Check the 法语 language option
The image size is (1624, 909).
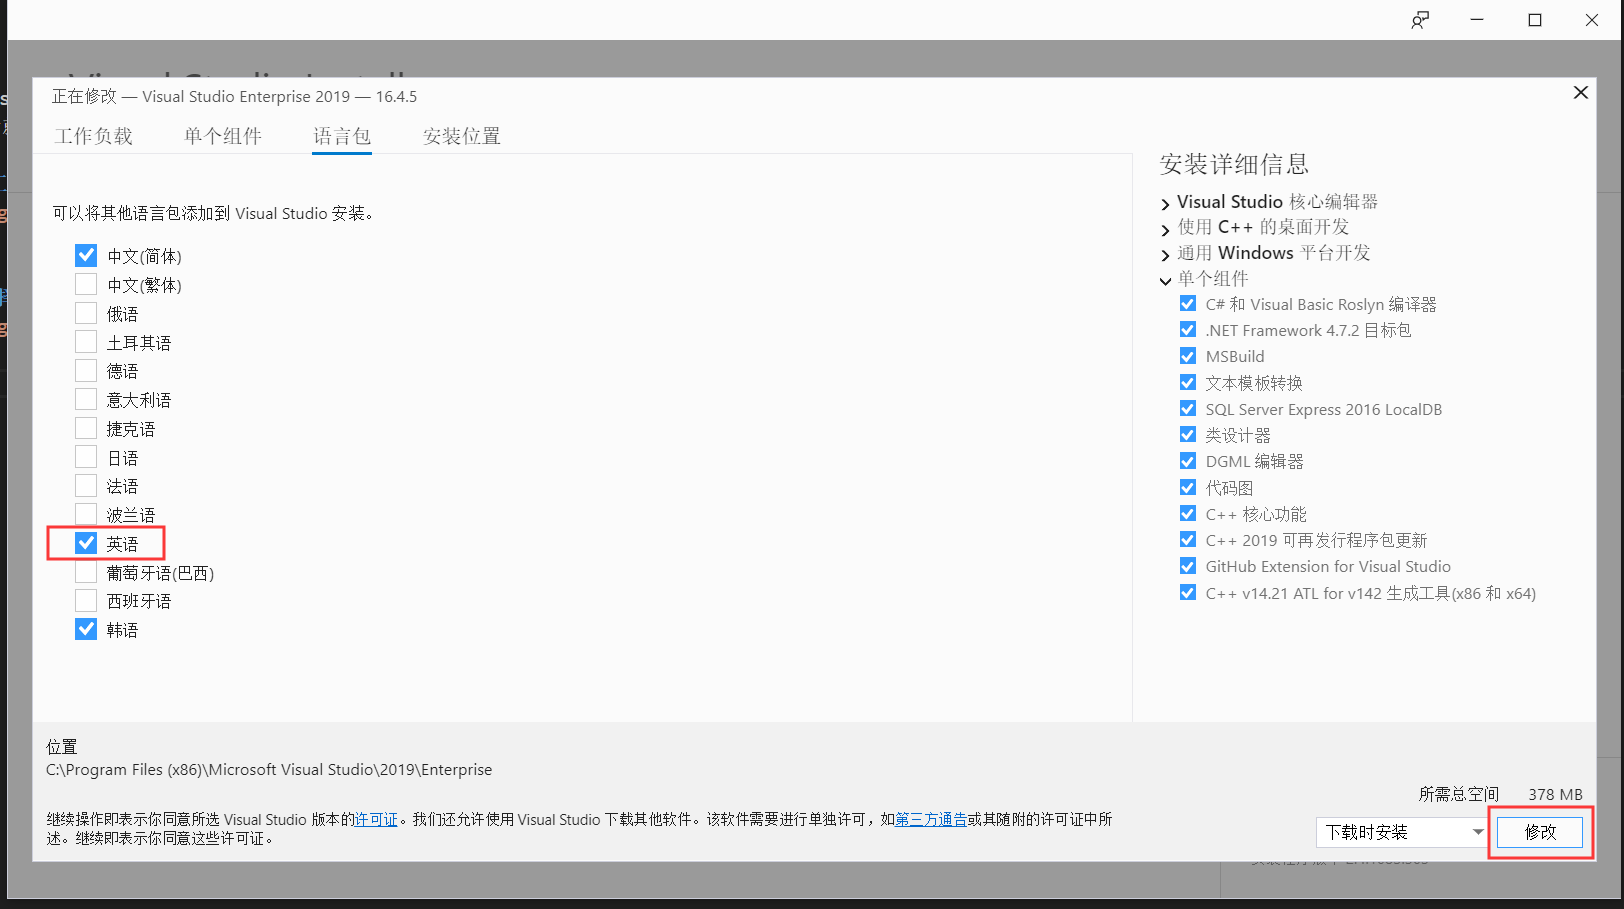tap(86, 486)
